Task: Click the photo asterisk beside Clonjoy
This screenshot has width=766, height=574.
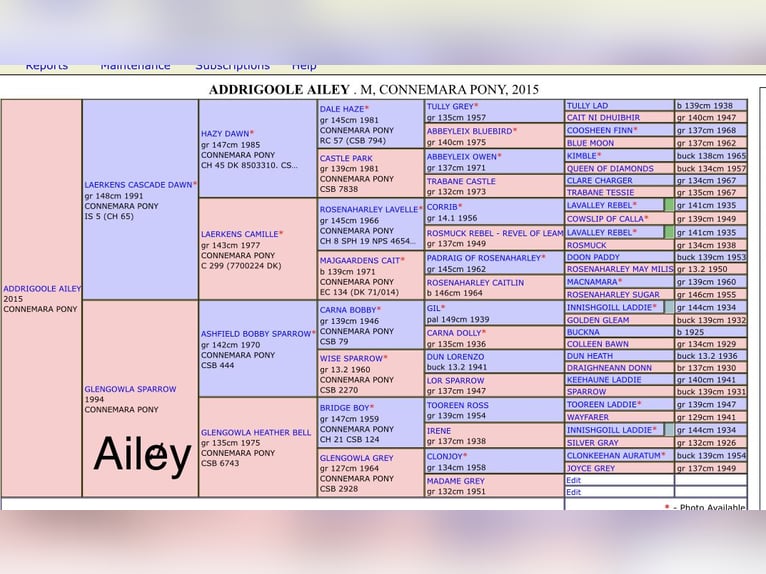Action: pyautogui.click(x=465, y=456)
